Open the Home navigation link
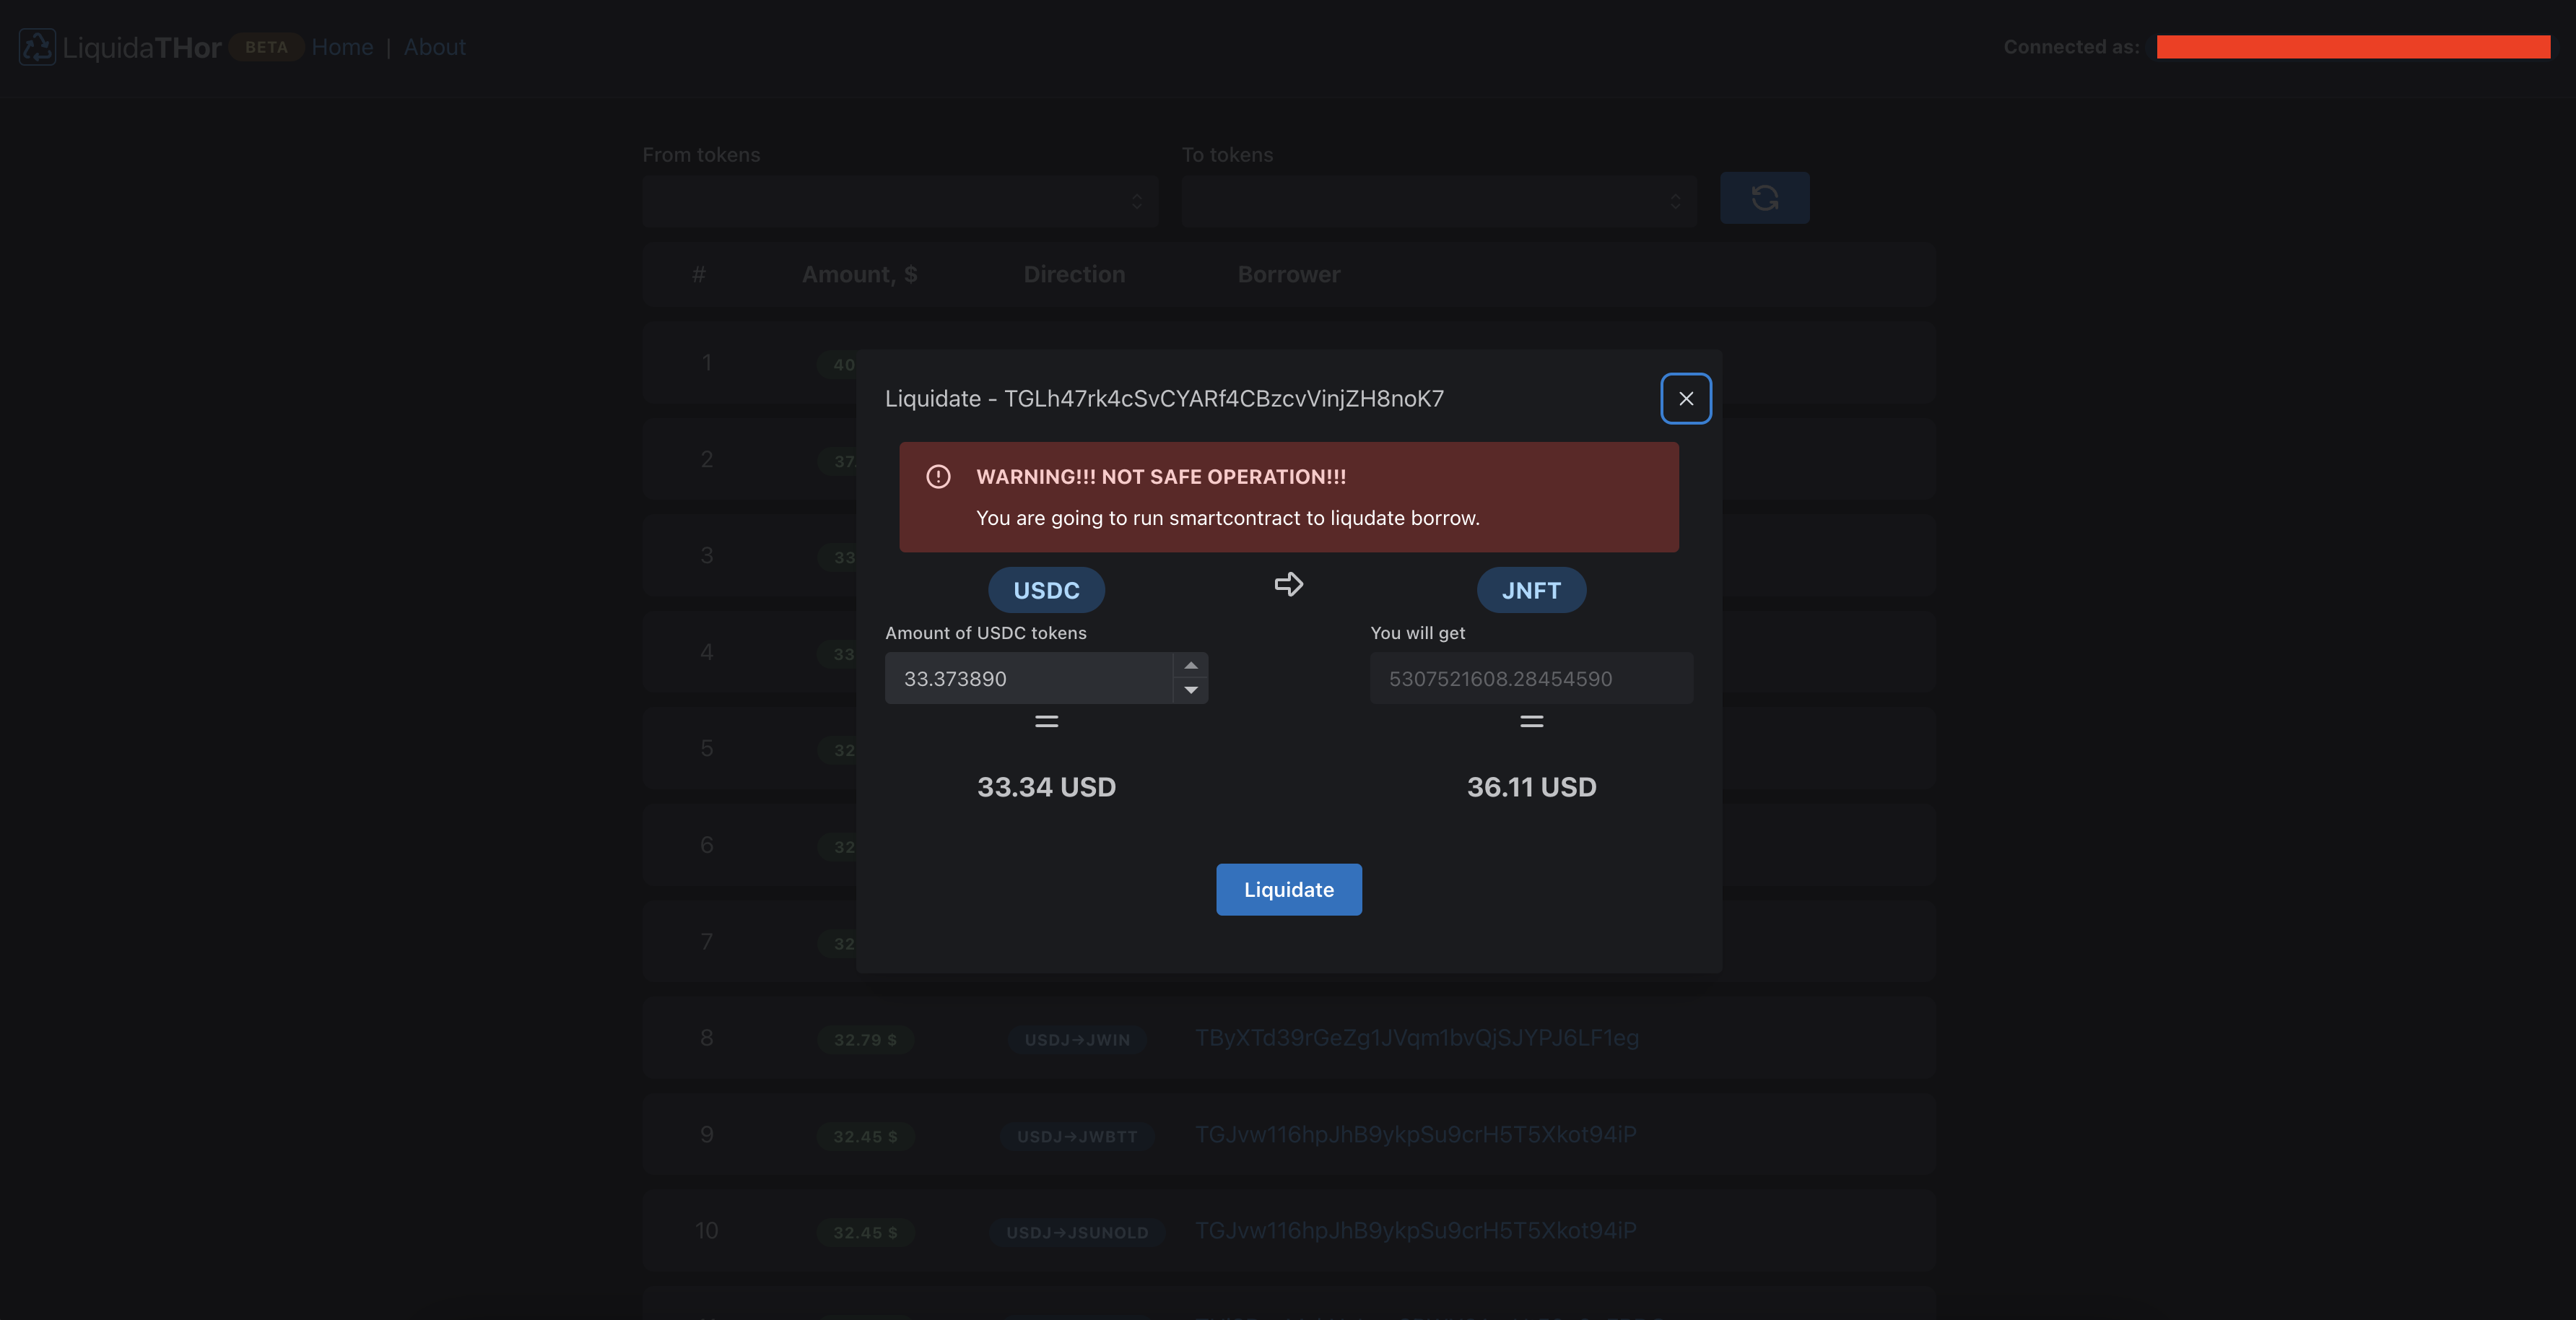 tap(342, 47)
